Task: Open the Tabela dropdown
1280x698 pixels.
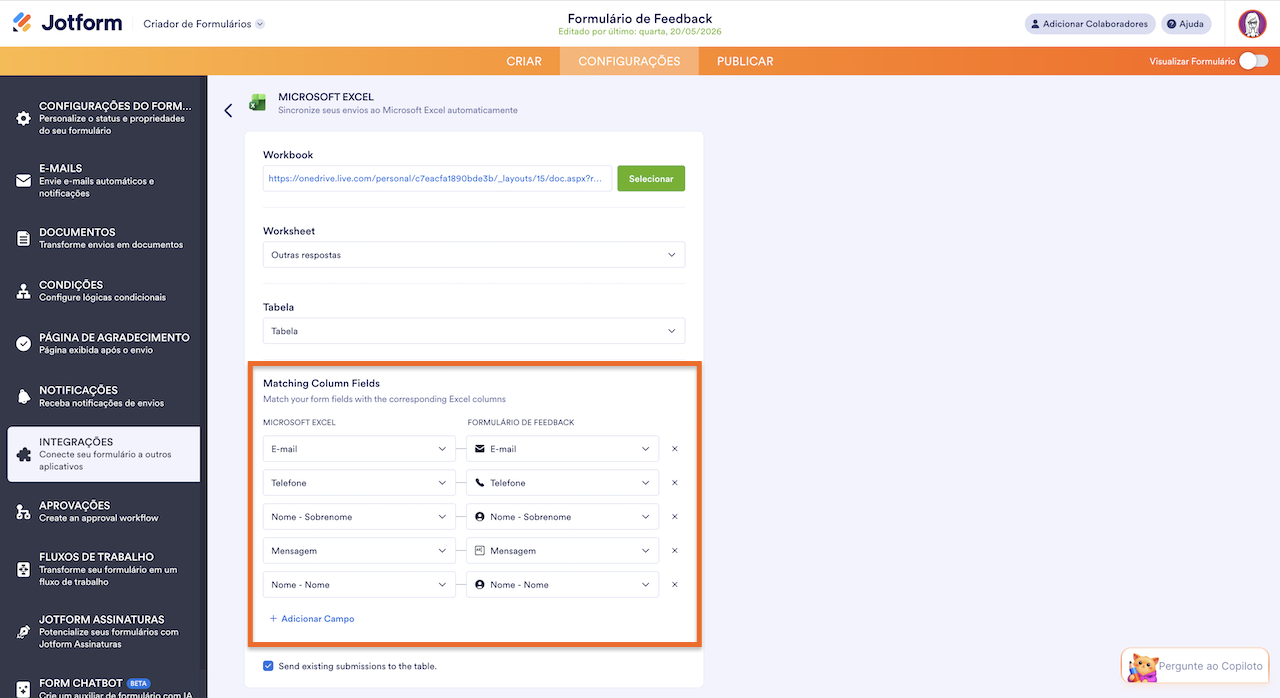Action: (474, 331)
